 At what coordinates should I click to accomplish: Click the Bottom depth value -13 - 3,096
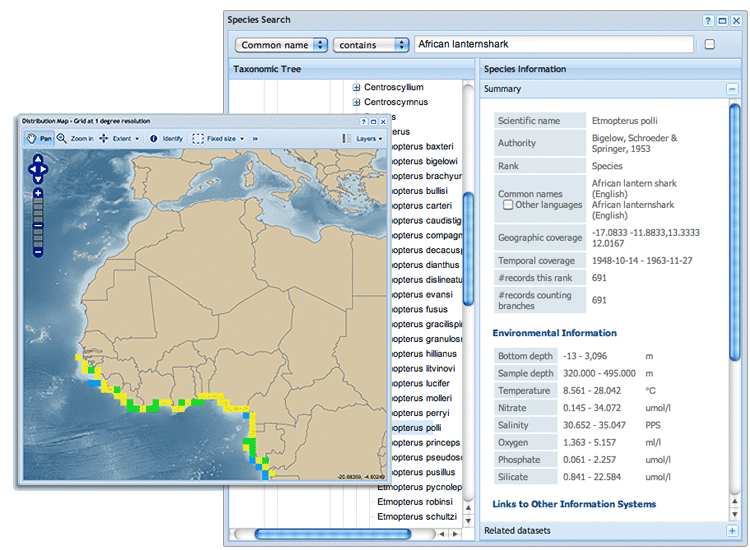pos(585,356)
